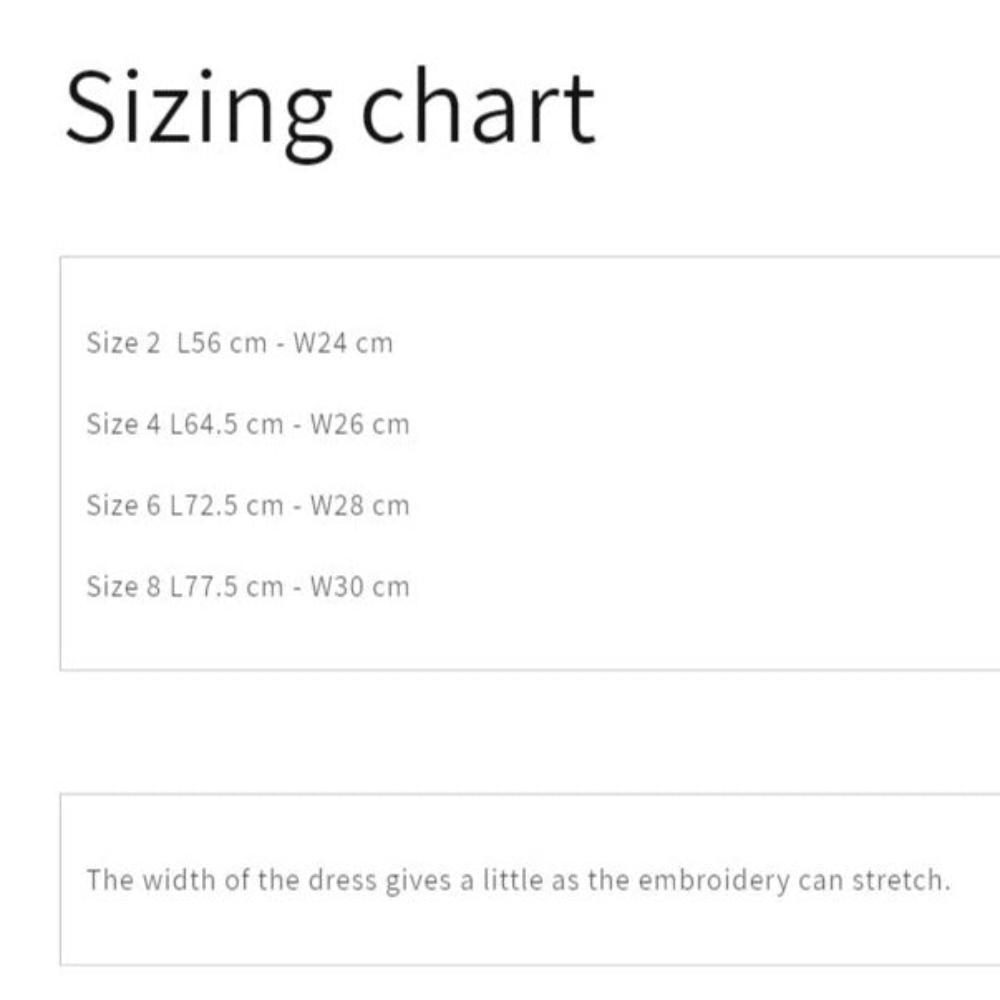Click the "W26 cm" width value
Image resolution: width=1000 pixels, height=1000 pixels.
(360, 425)
